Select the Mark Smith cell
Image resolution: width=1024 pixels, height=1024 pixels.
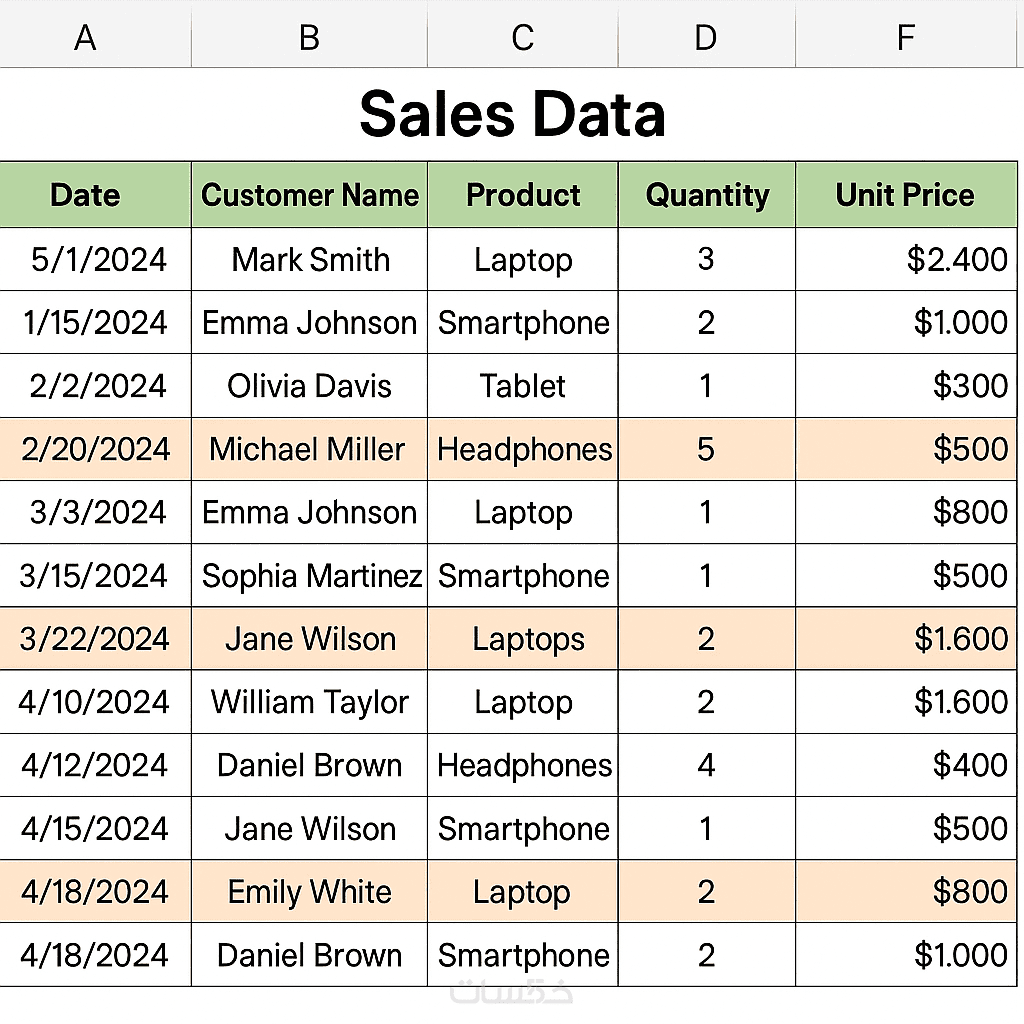click(x=310, y=260)
